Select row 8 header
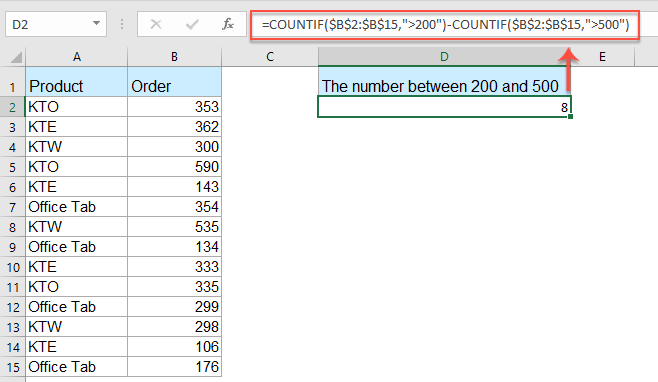 (13, 227)
